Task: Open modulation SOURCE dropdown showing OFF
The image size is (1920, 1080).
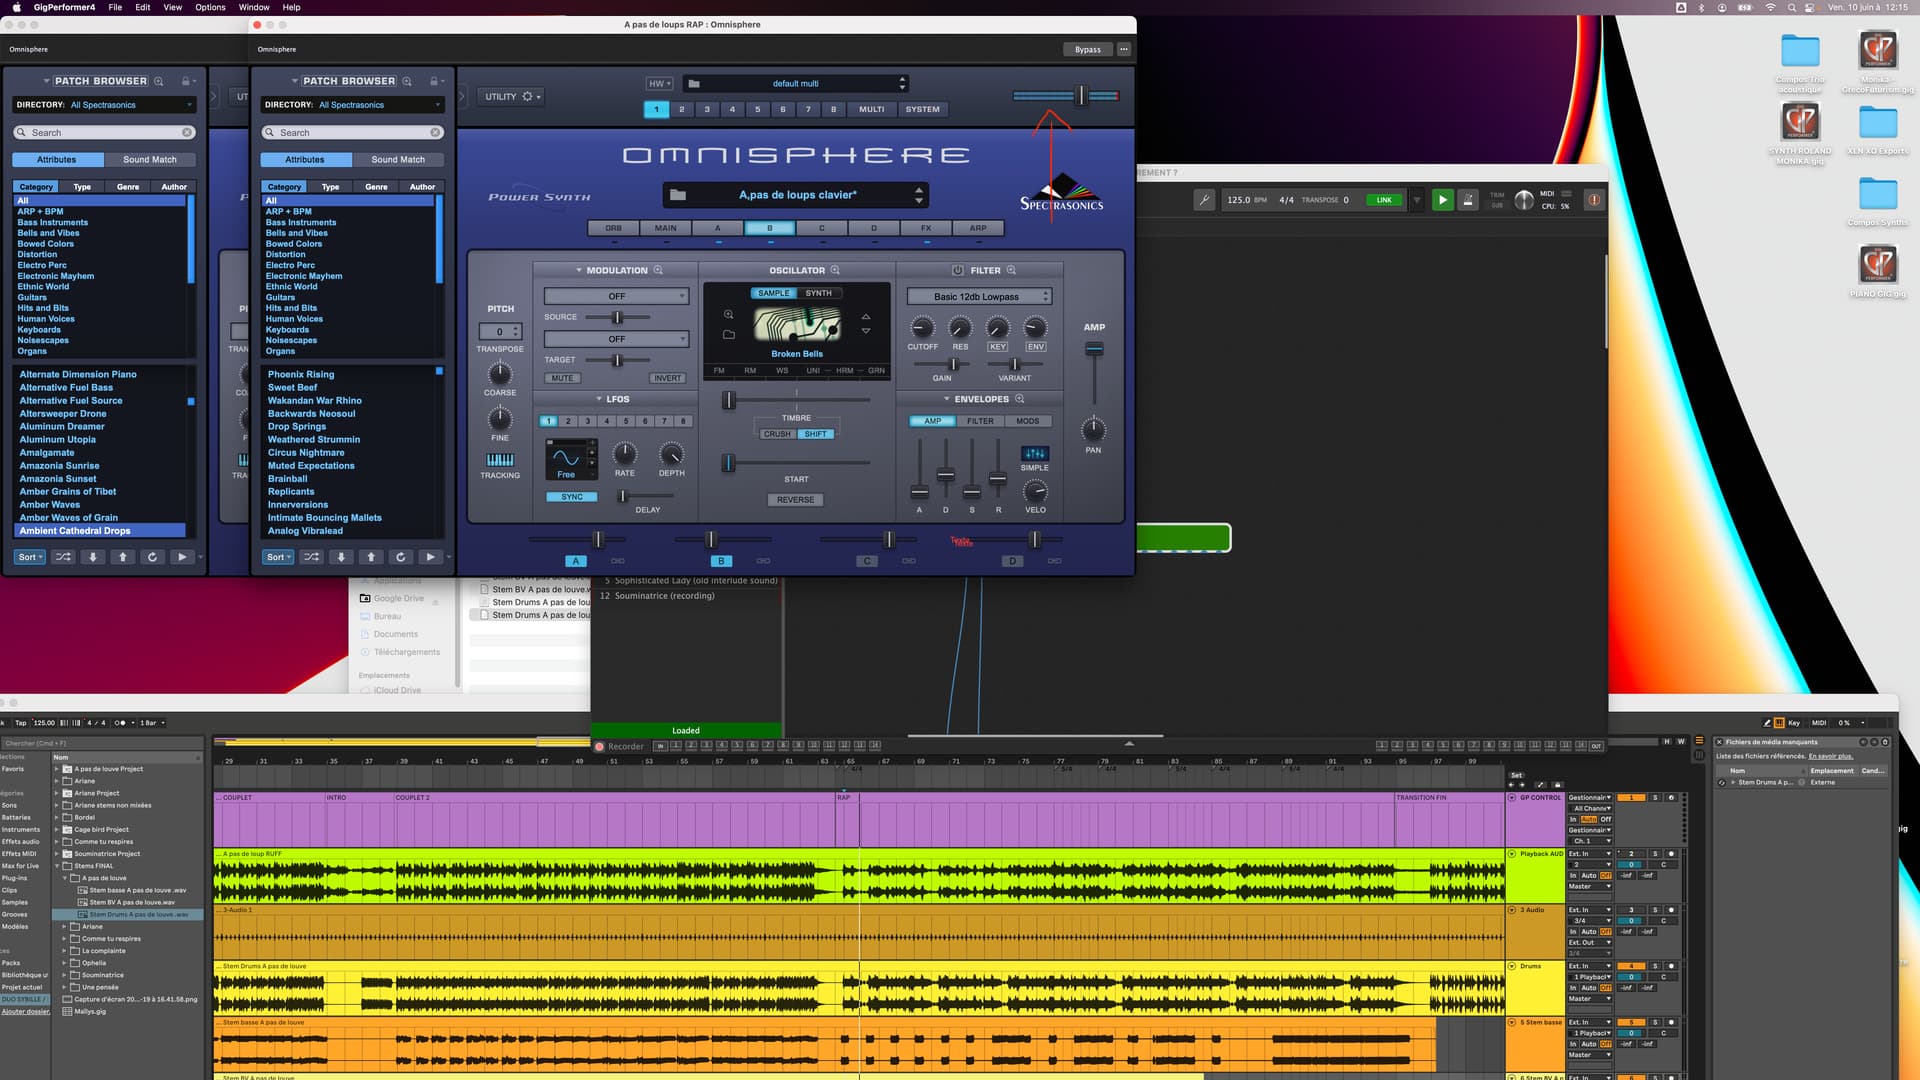Action: (616, 296)
